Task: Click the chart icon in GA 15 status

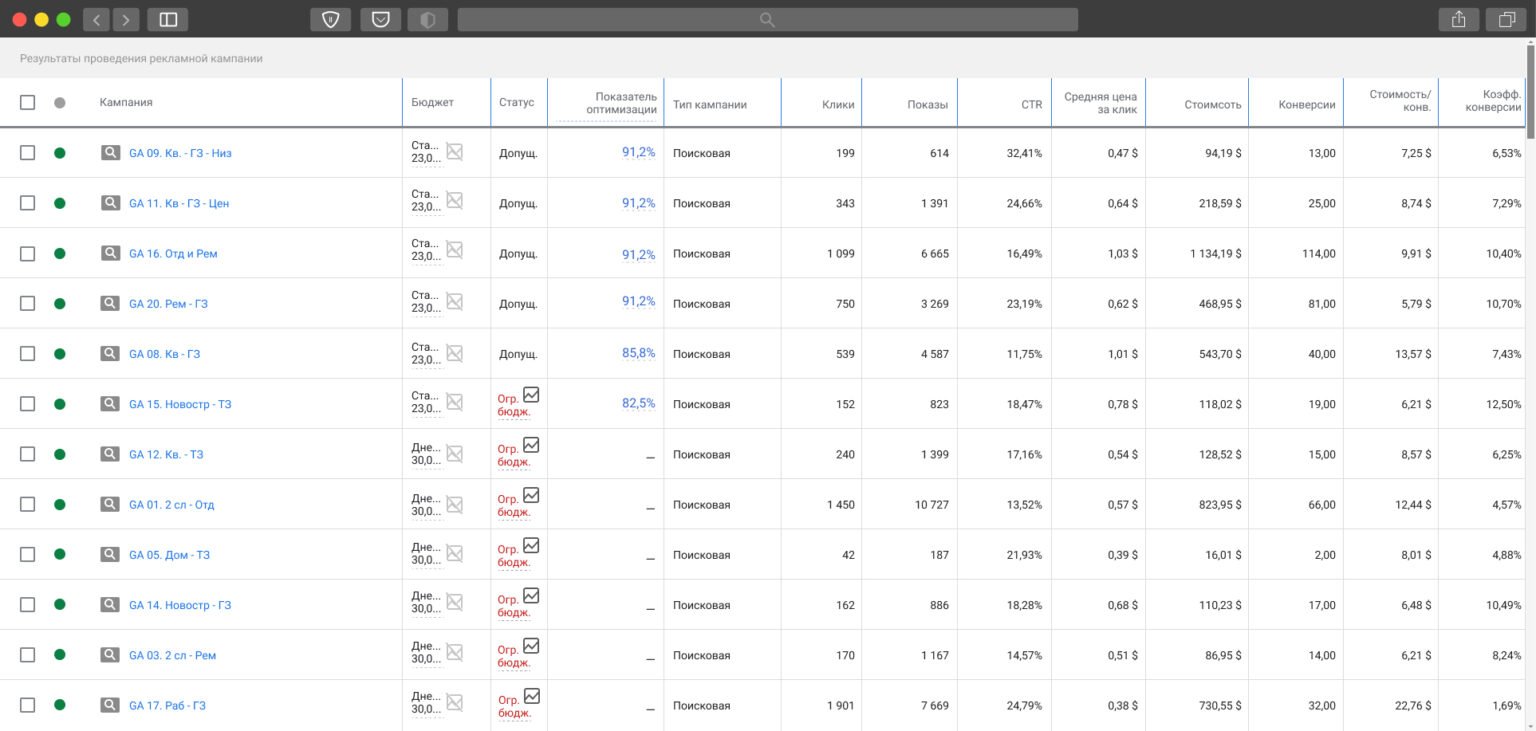Action: click(x=531, y=395)
